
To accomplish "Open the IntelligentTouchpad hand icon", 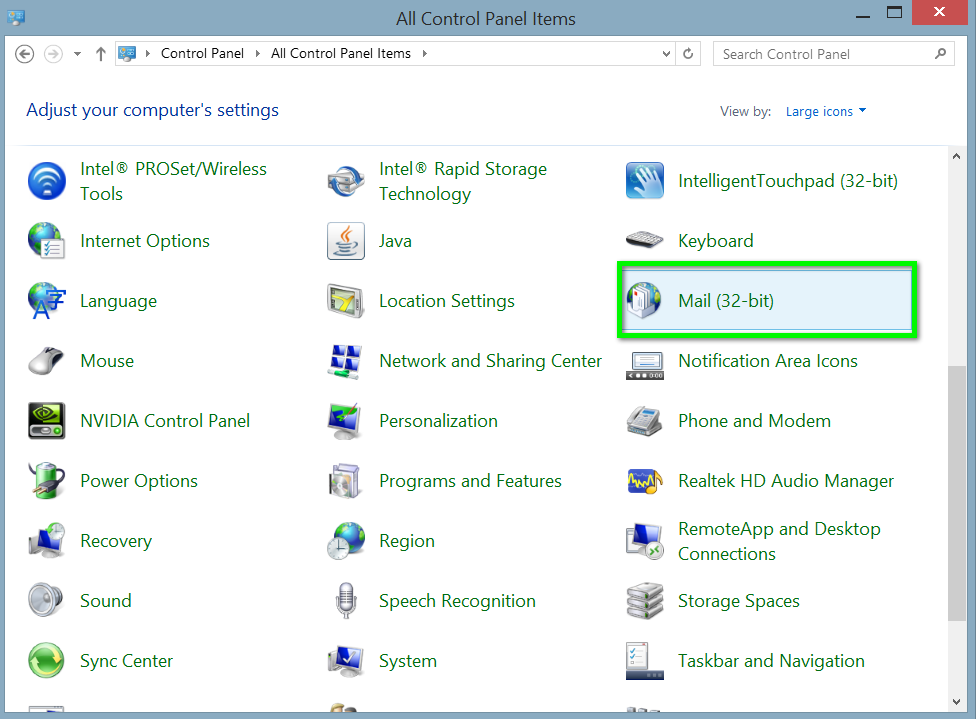I will [x=645, y=181].
